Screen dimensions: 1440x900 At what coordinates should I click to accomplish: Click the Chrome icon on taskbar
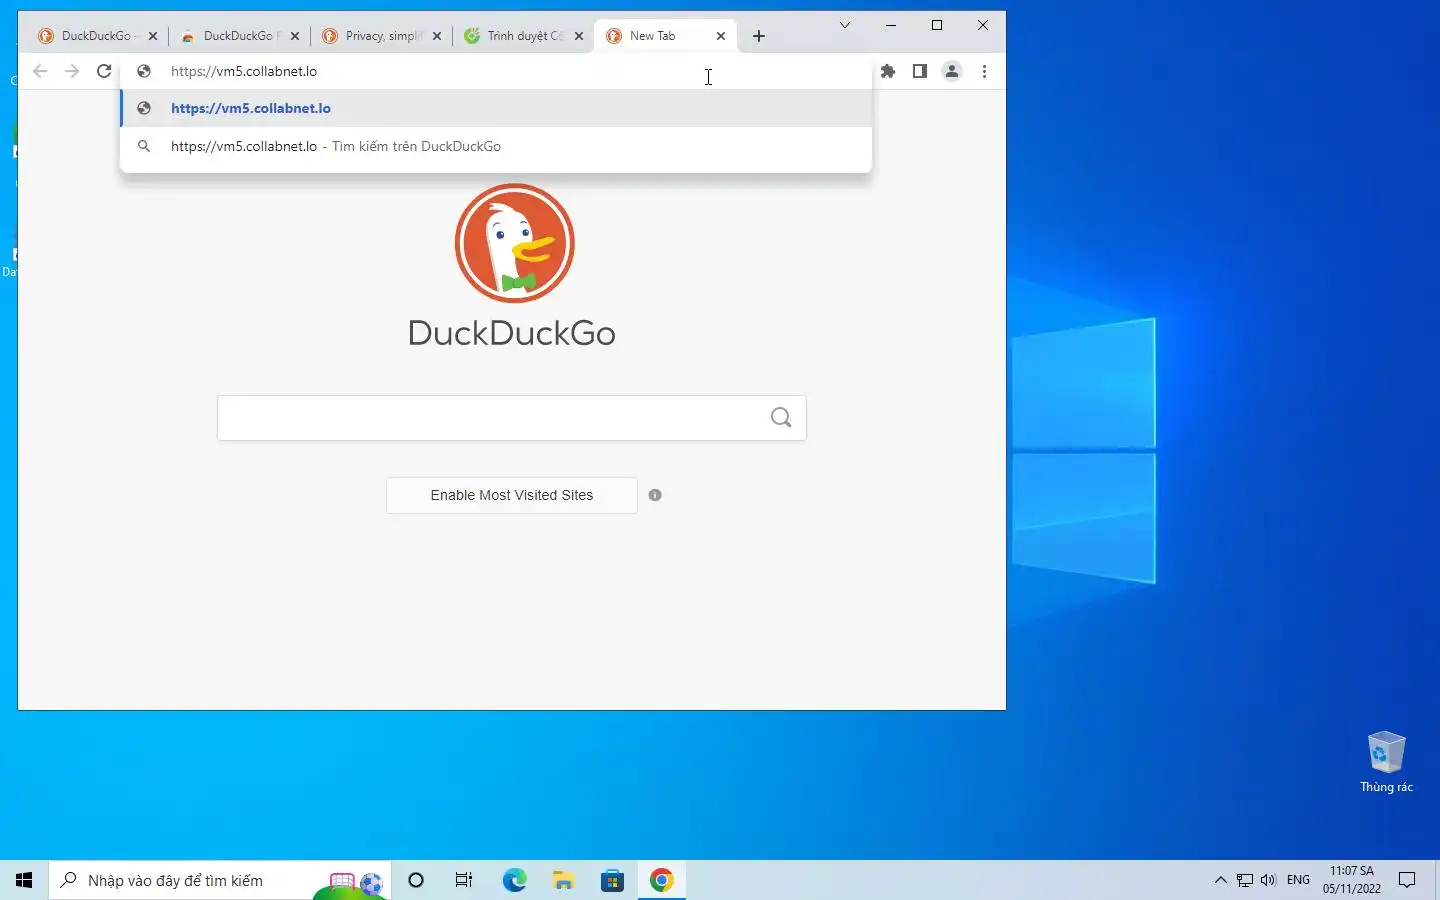pos(661,880)
